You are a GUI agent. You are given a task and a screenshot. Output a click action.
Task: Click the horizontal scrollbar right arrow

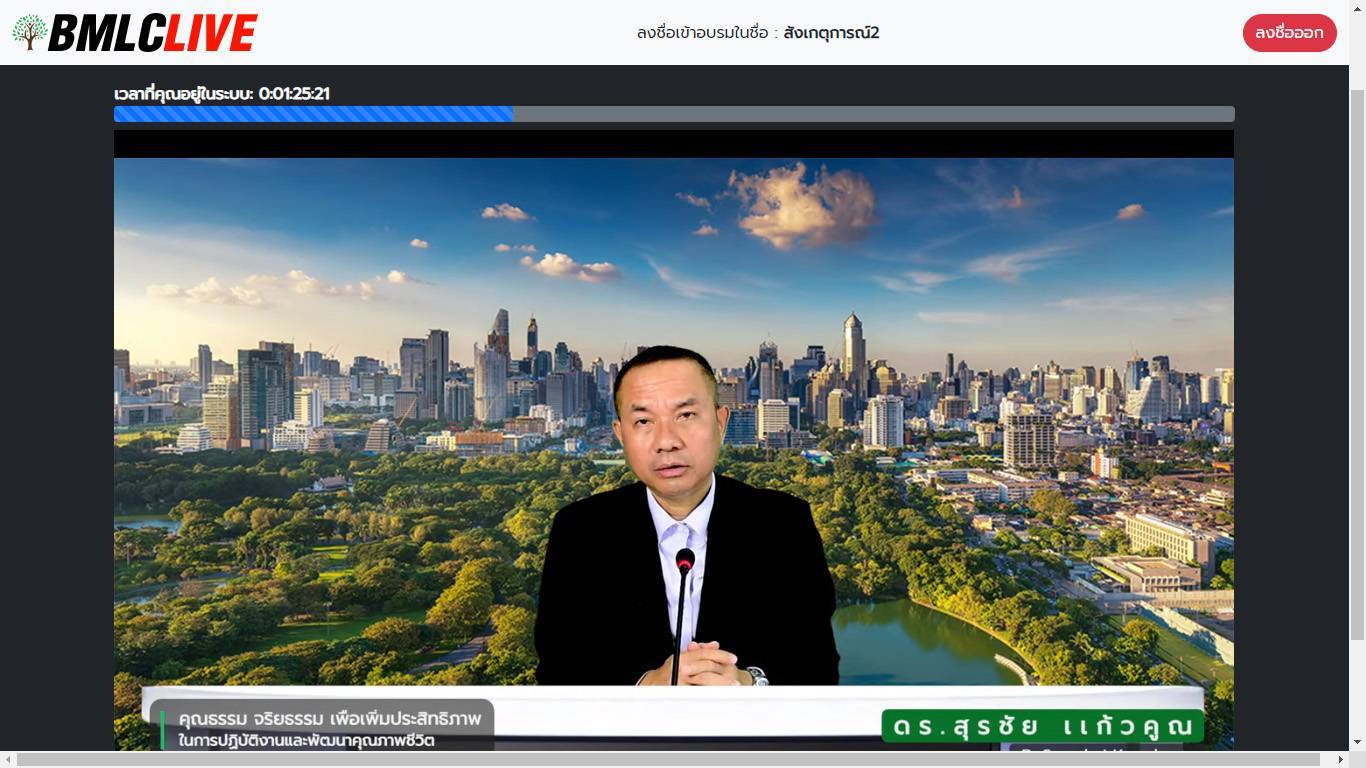(x=1342, y=760)
